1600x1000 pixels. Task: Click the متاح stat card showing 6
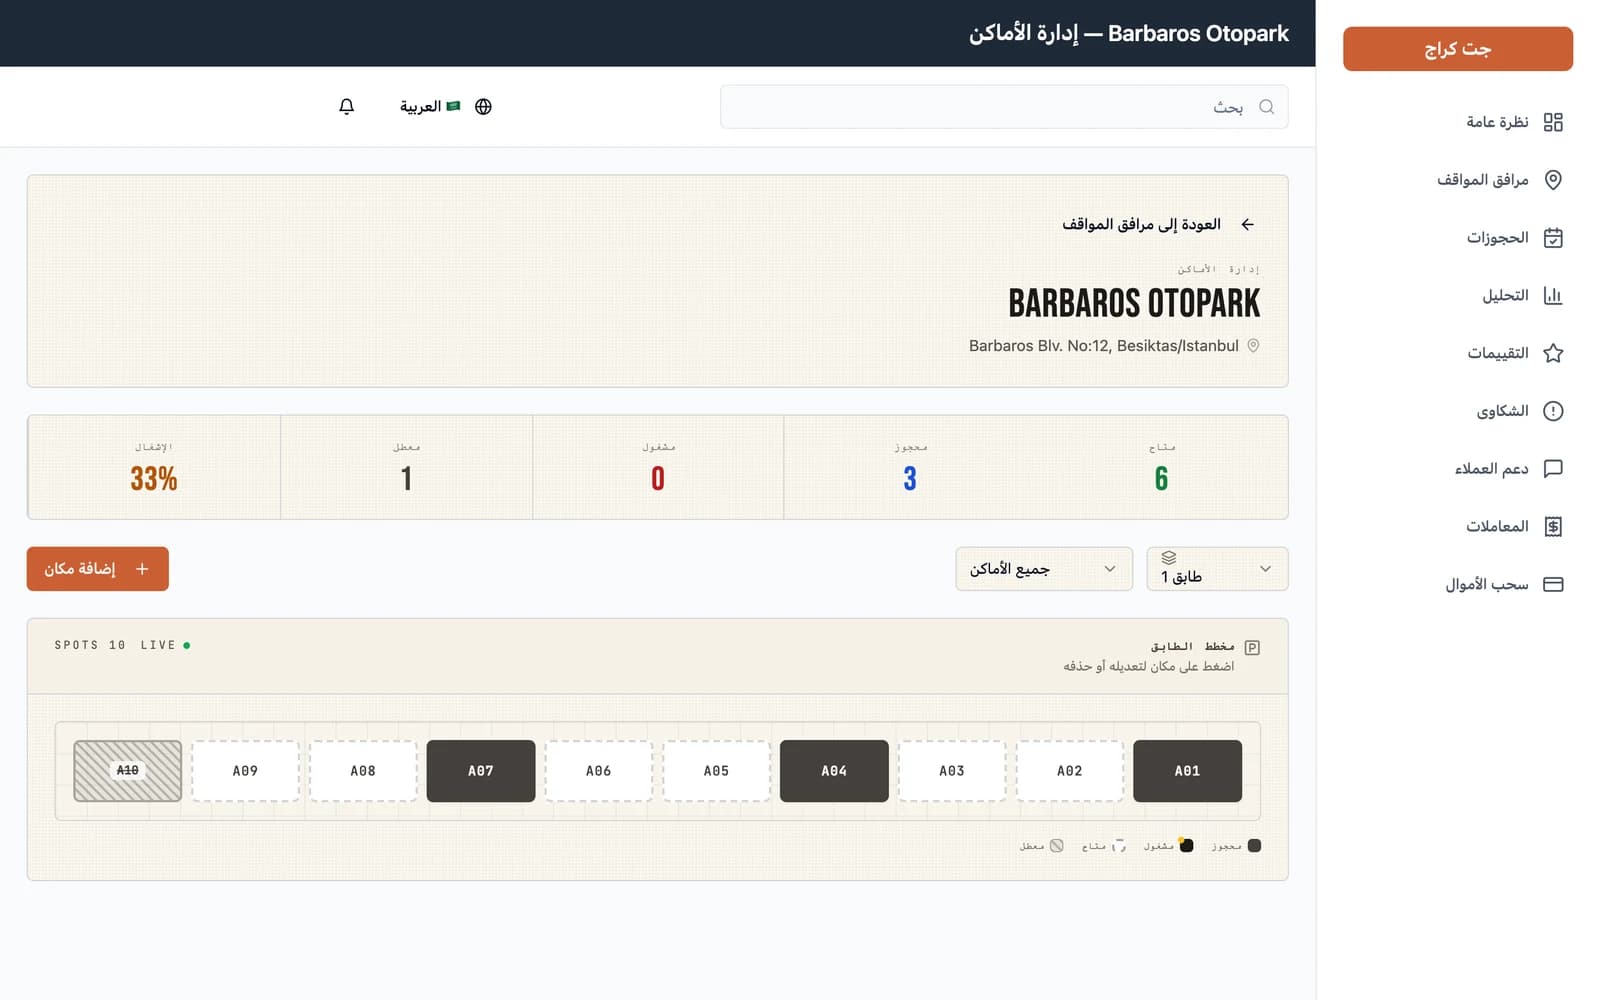pyautogui.click(x=1161, y=467)
